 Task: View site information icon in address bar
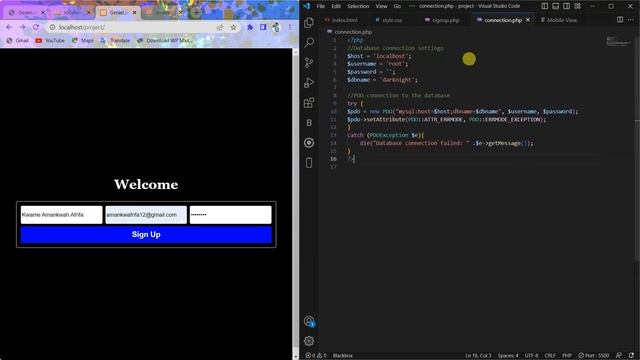coord(52,27)
